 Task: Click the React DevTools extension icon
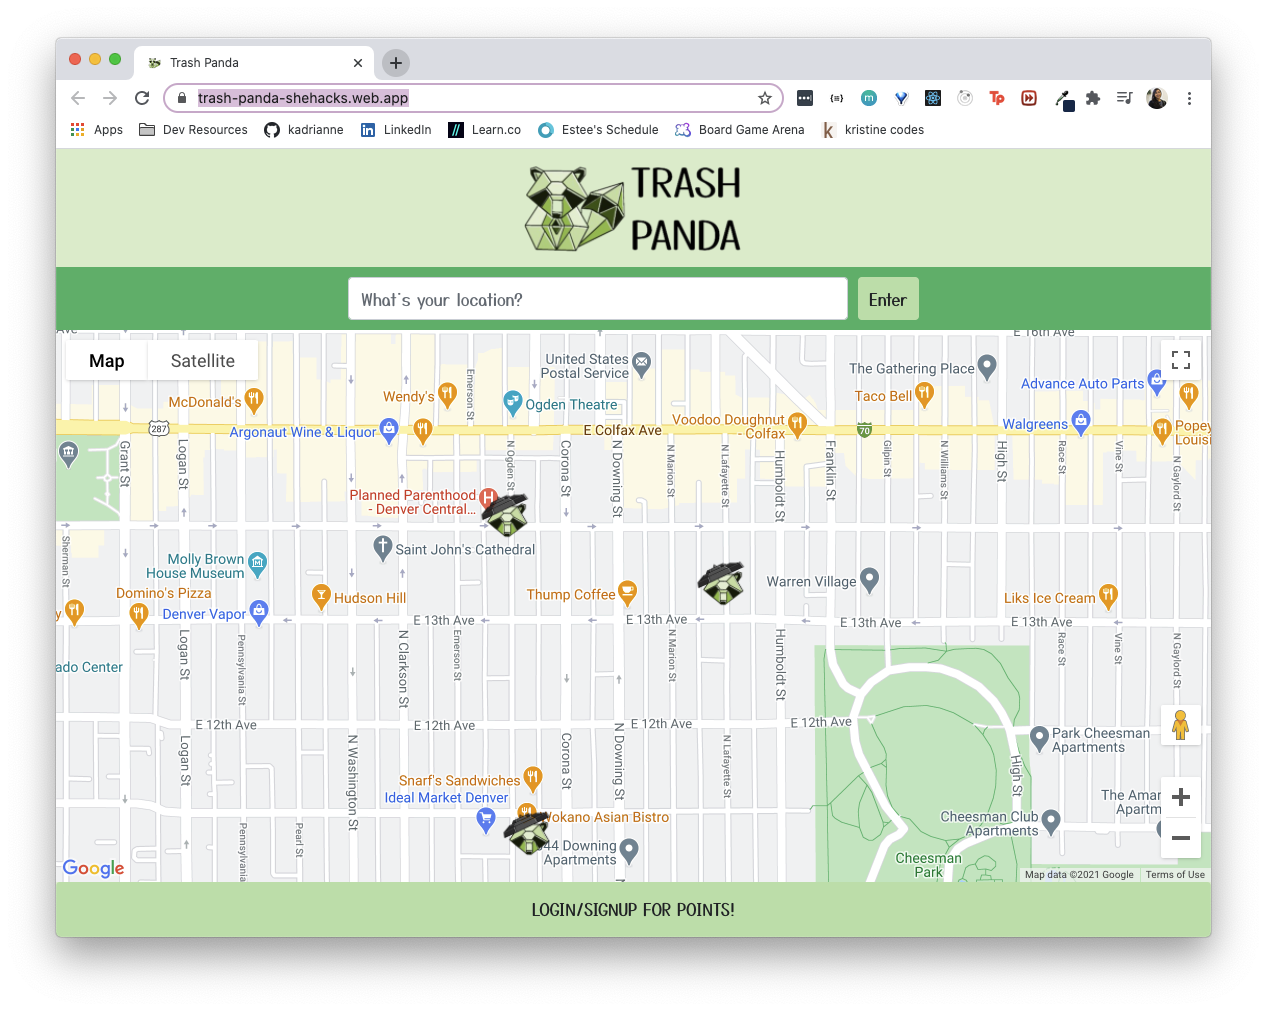pyautogui.click(x=933, y=98)
